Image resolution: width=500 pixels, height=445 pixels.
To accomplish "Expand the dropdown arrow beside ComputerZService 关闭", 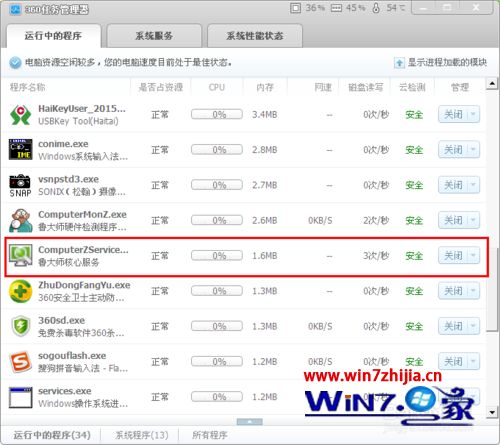I will 473,256.
